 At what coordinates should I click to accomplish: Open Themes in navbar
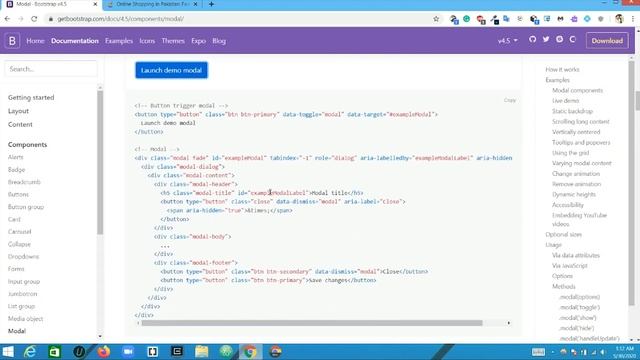pyautogui.click(x=173, y=41)
